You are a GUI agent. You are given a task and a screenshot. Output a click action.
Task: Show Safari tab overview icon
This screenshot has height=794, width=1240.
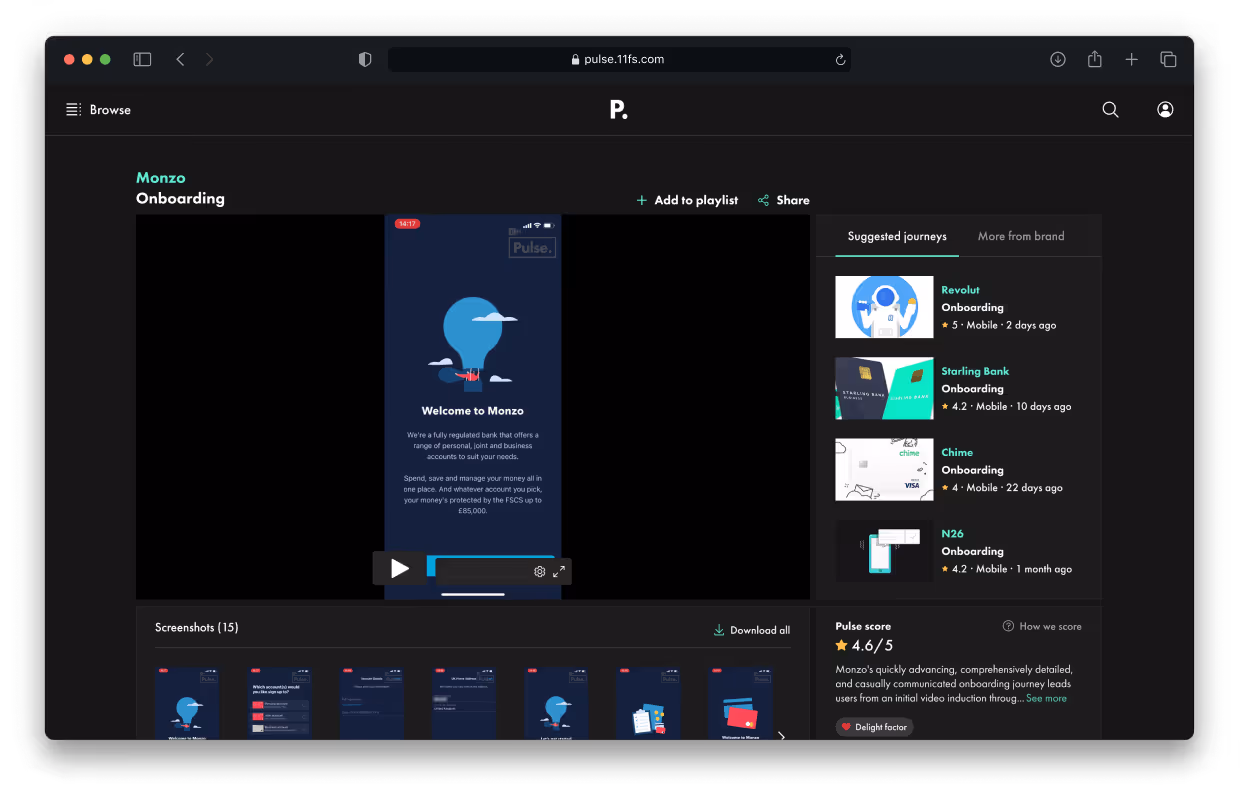(x=1168, y=59)
